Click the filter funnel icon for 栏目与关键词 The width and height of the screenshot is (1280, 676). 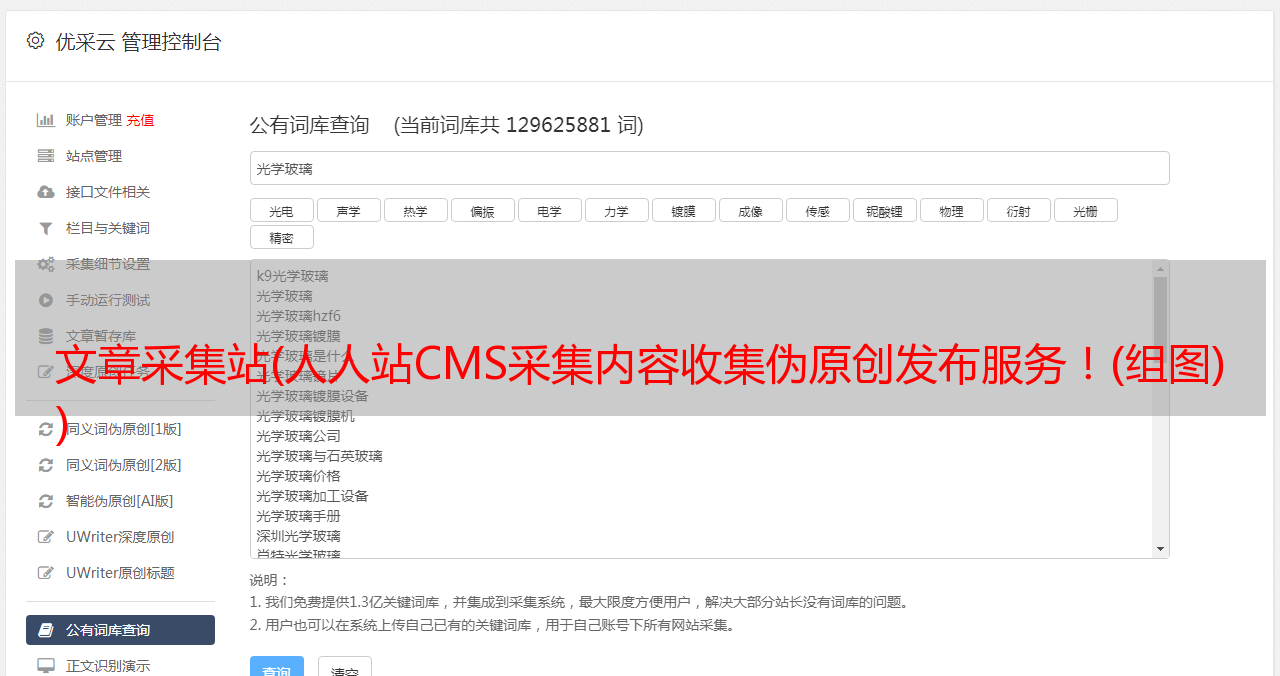[46, 228]
